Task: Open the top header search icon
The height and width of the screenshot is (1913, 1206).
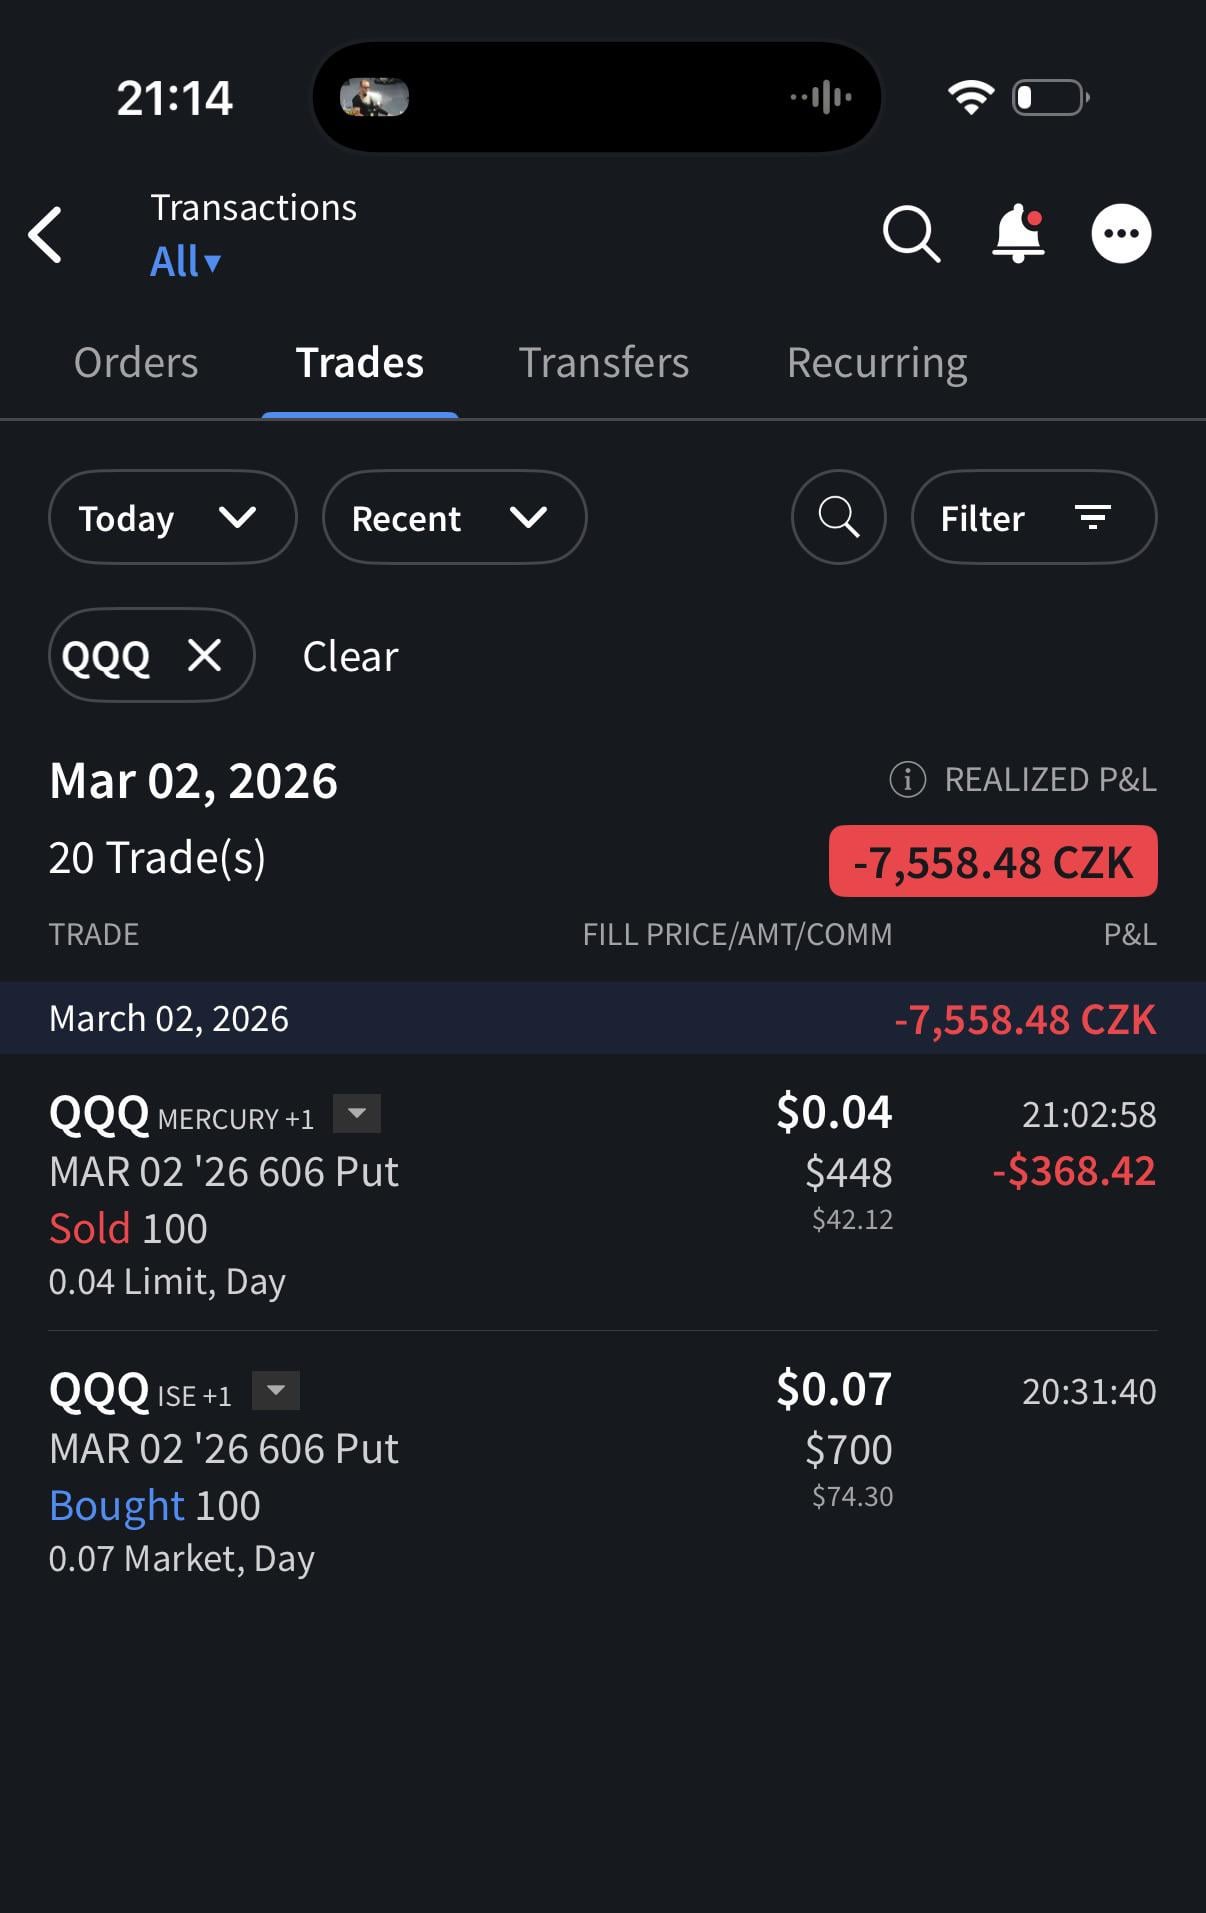Action: pyautogui.click(x=911, y=234)
